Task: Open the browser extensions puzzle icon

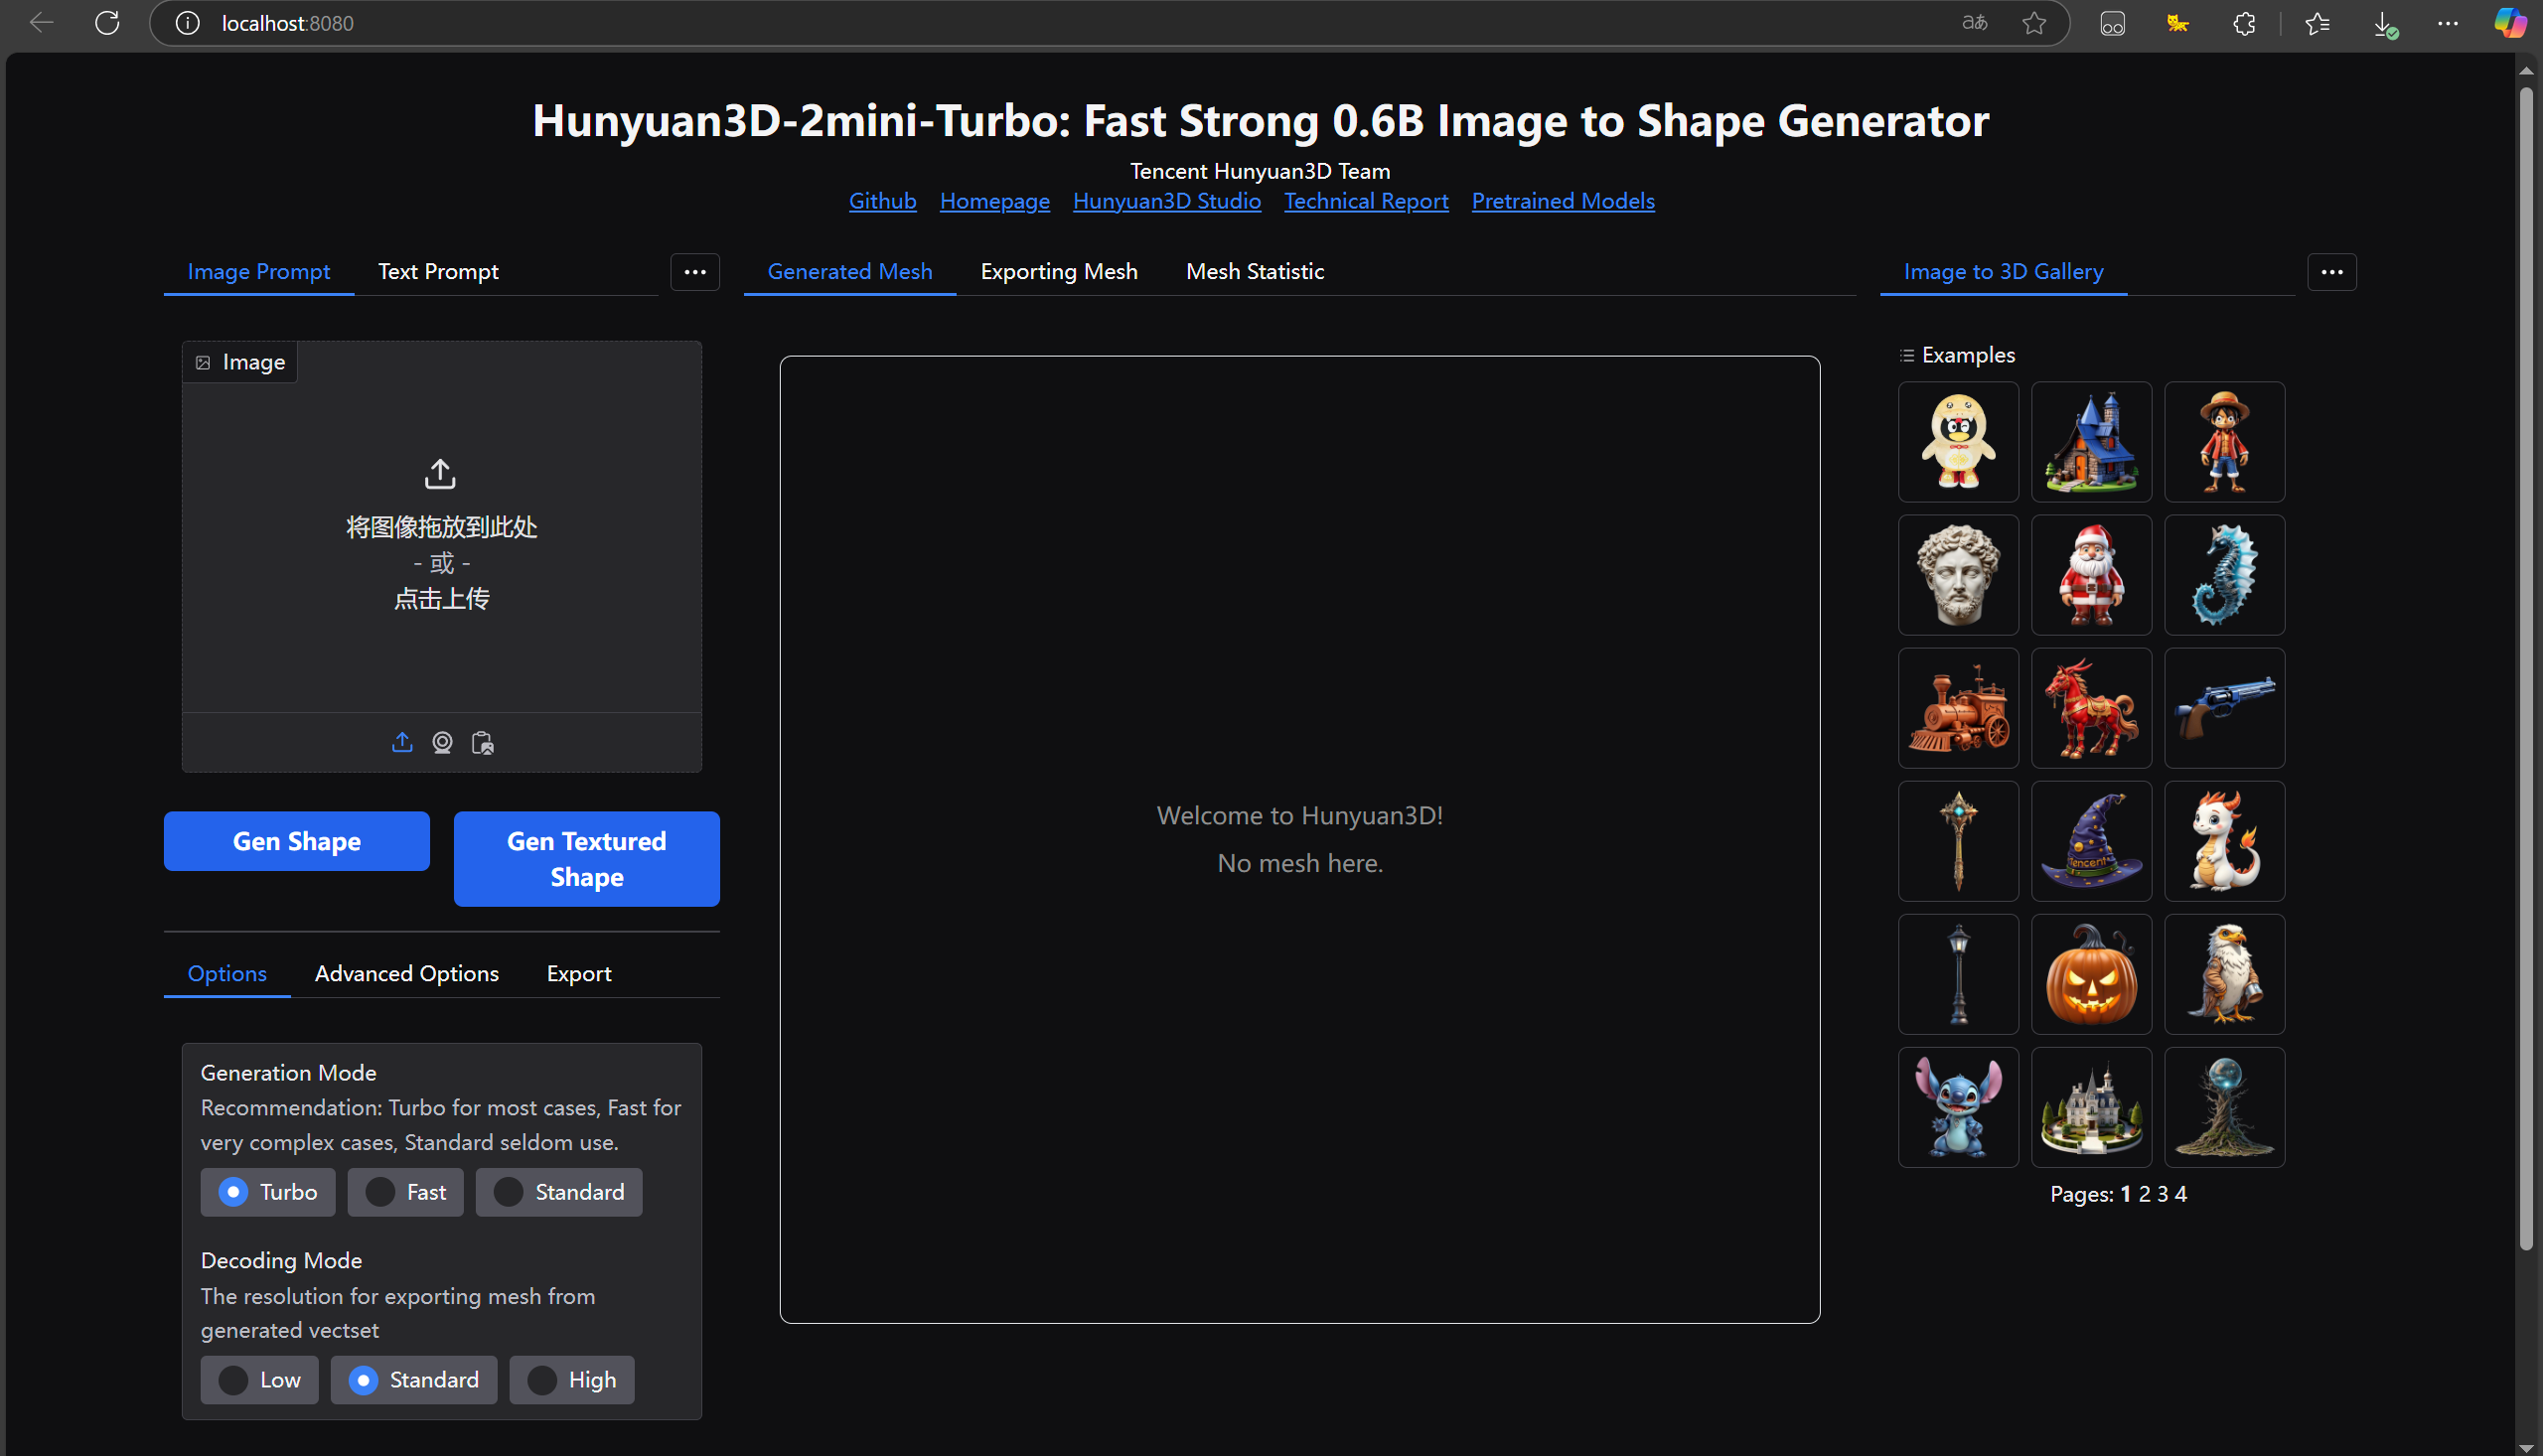Action: [x=2244, y=23]
